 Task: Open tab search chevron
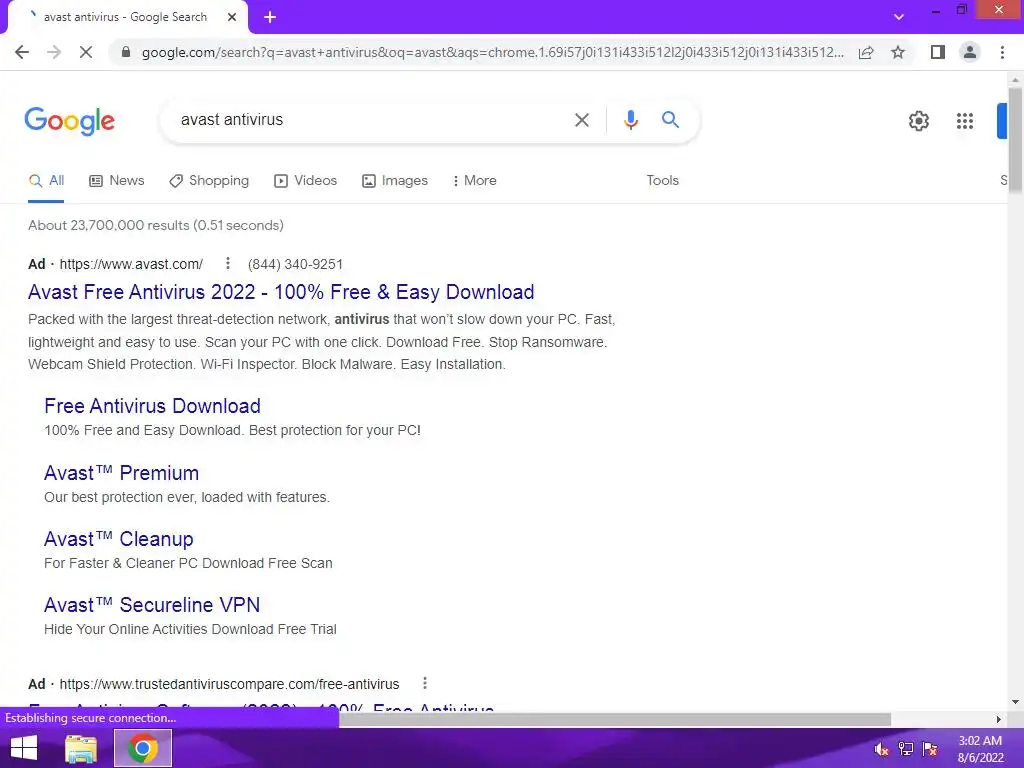pos(899,16)
